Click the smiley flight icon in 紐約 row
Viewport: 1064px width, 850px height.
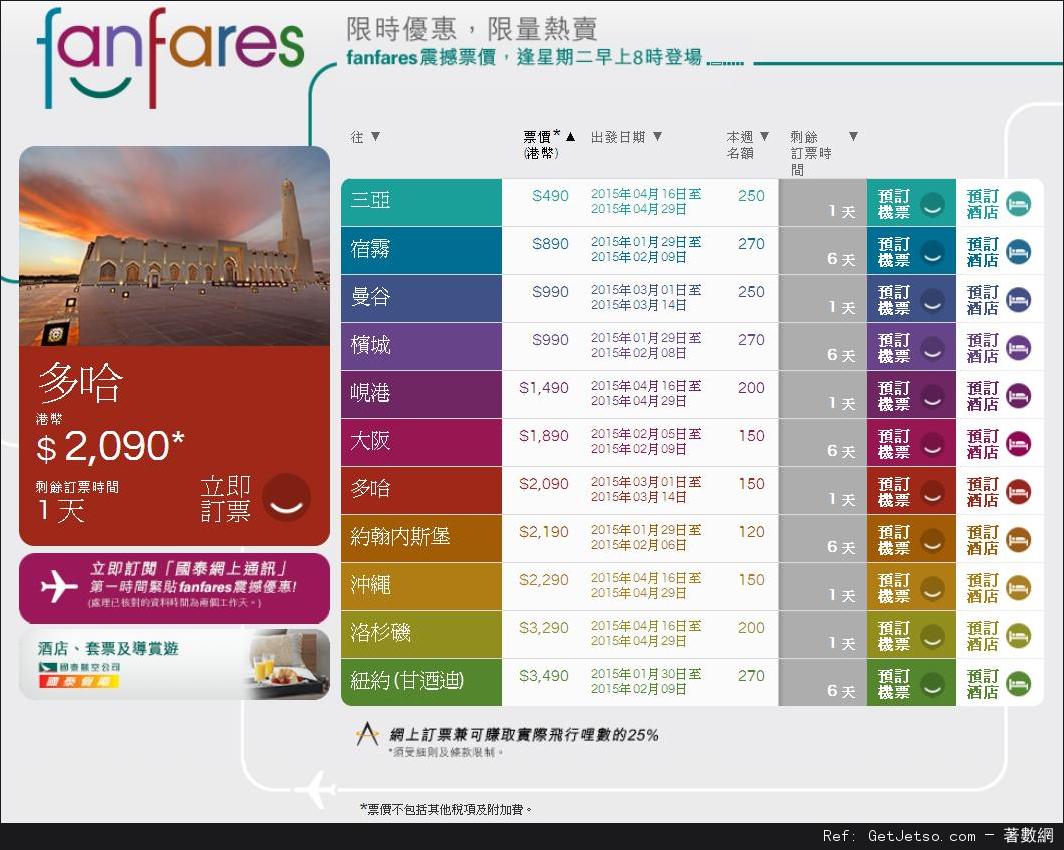(x=932, y=684)
